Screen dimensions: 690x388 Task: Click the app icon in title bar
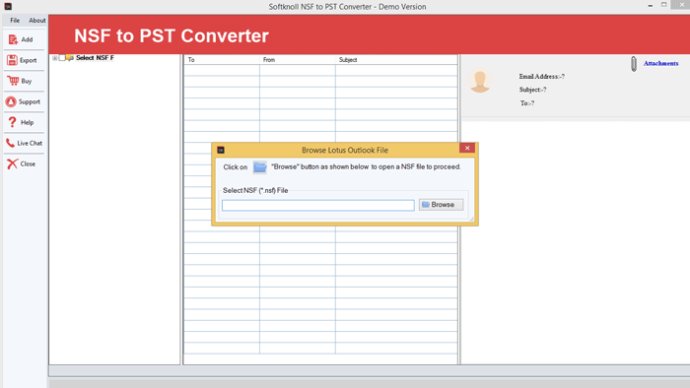point(8,6)
